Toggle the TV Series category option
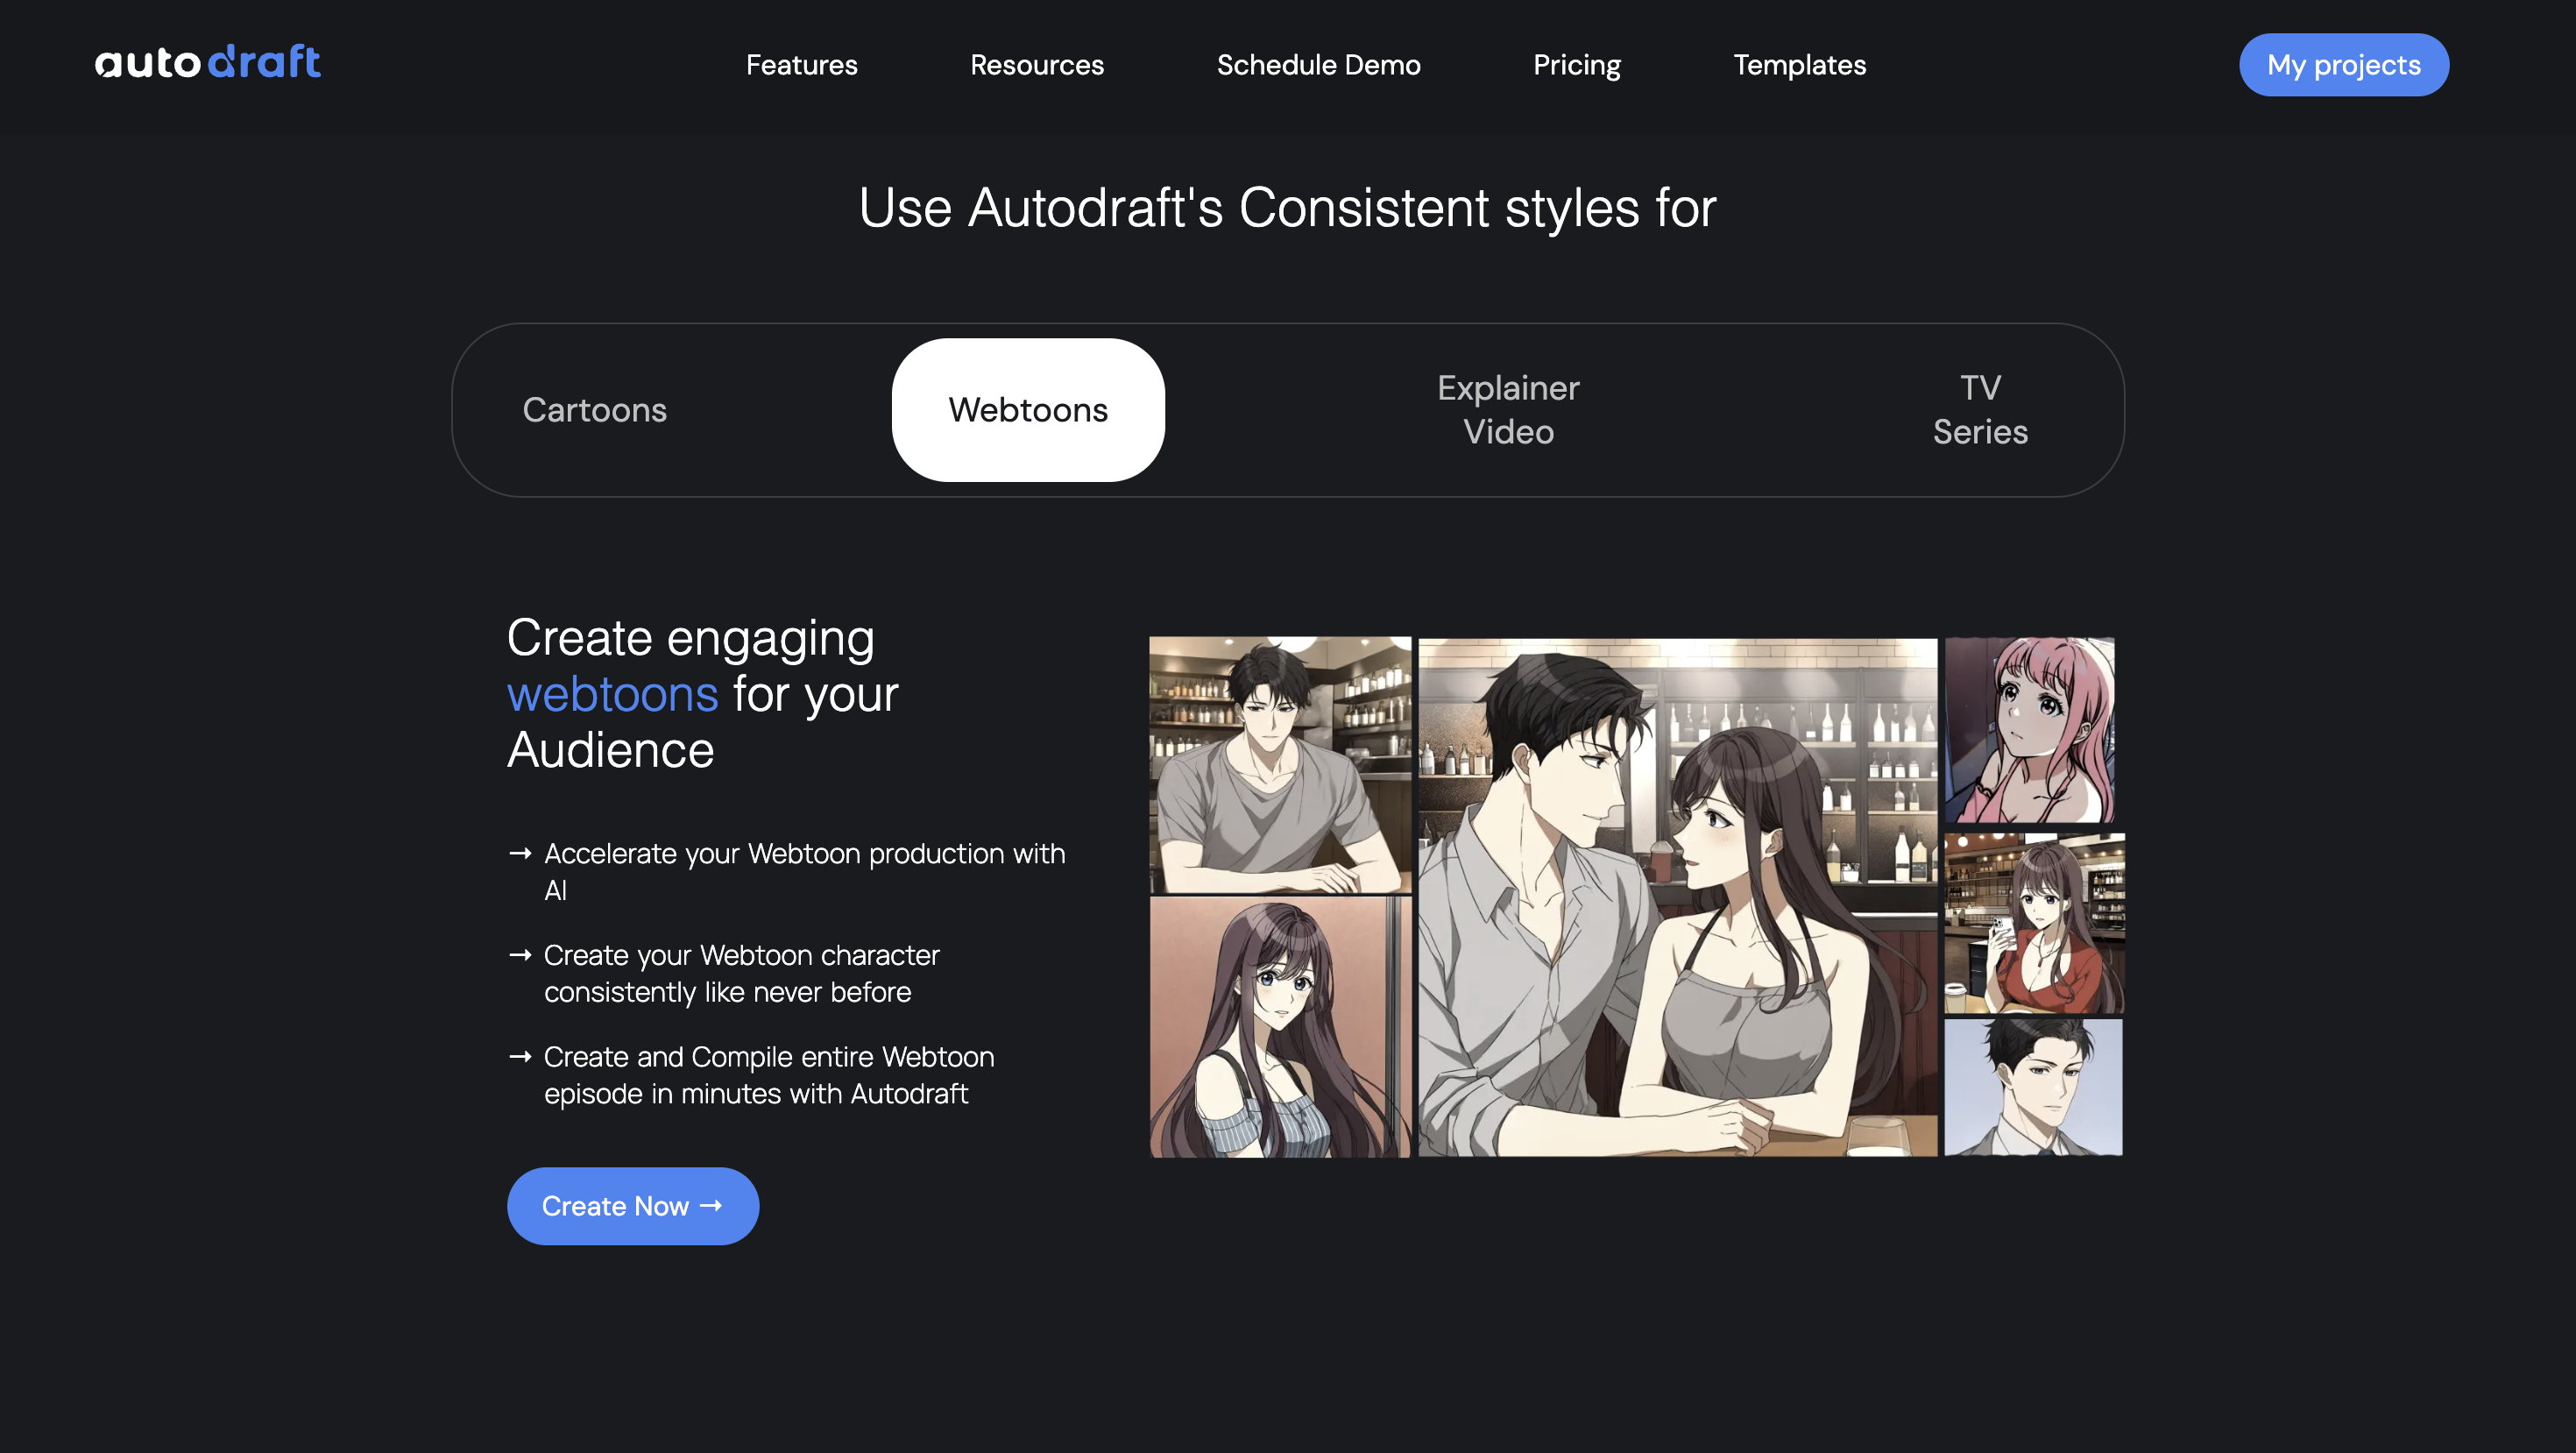2576x1453 pixels. click(x=1980, y=409)
